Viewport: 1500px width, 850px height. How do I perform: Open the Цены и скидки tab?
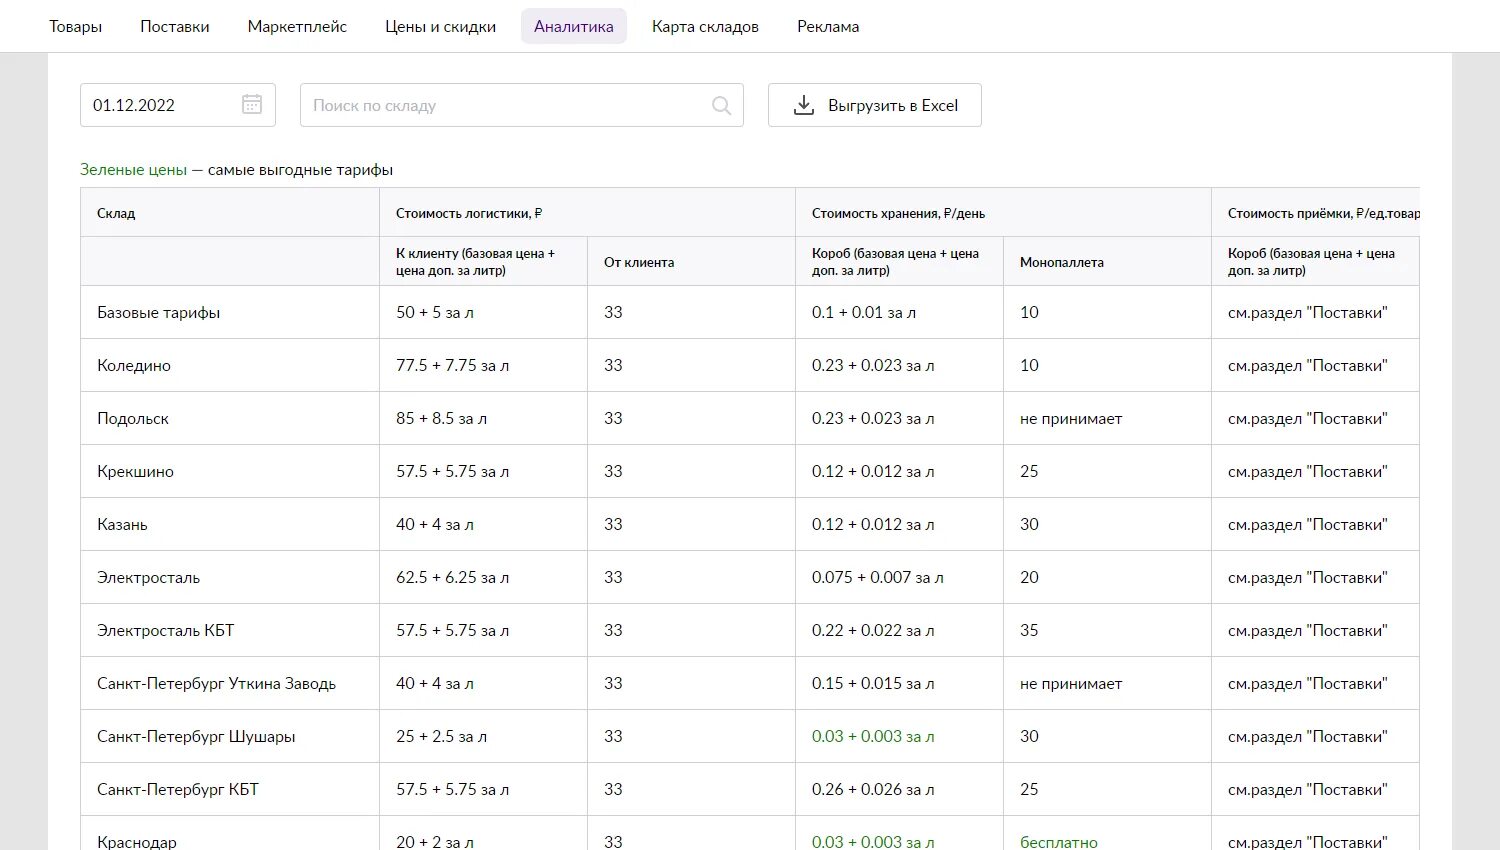(x=440, y=27)
